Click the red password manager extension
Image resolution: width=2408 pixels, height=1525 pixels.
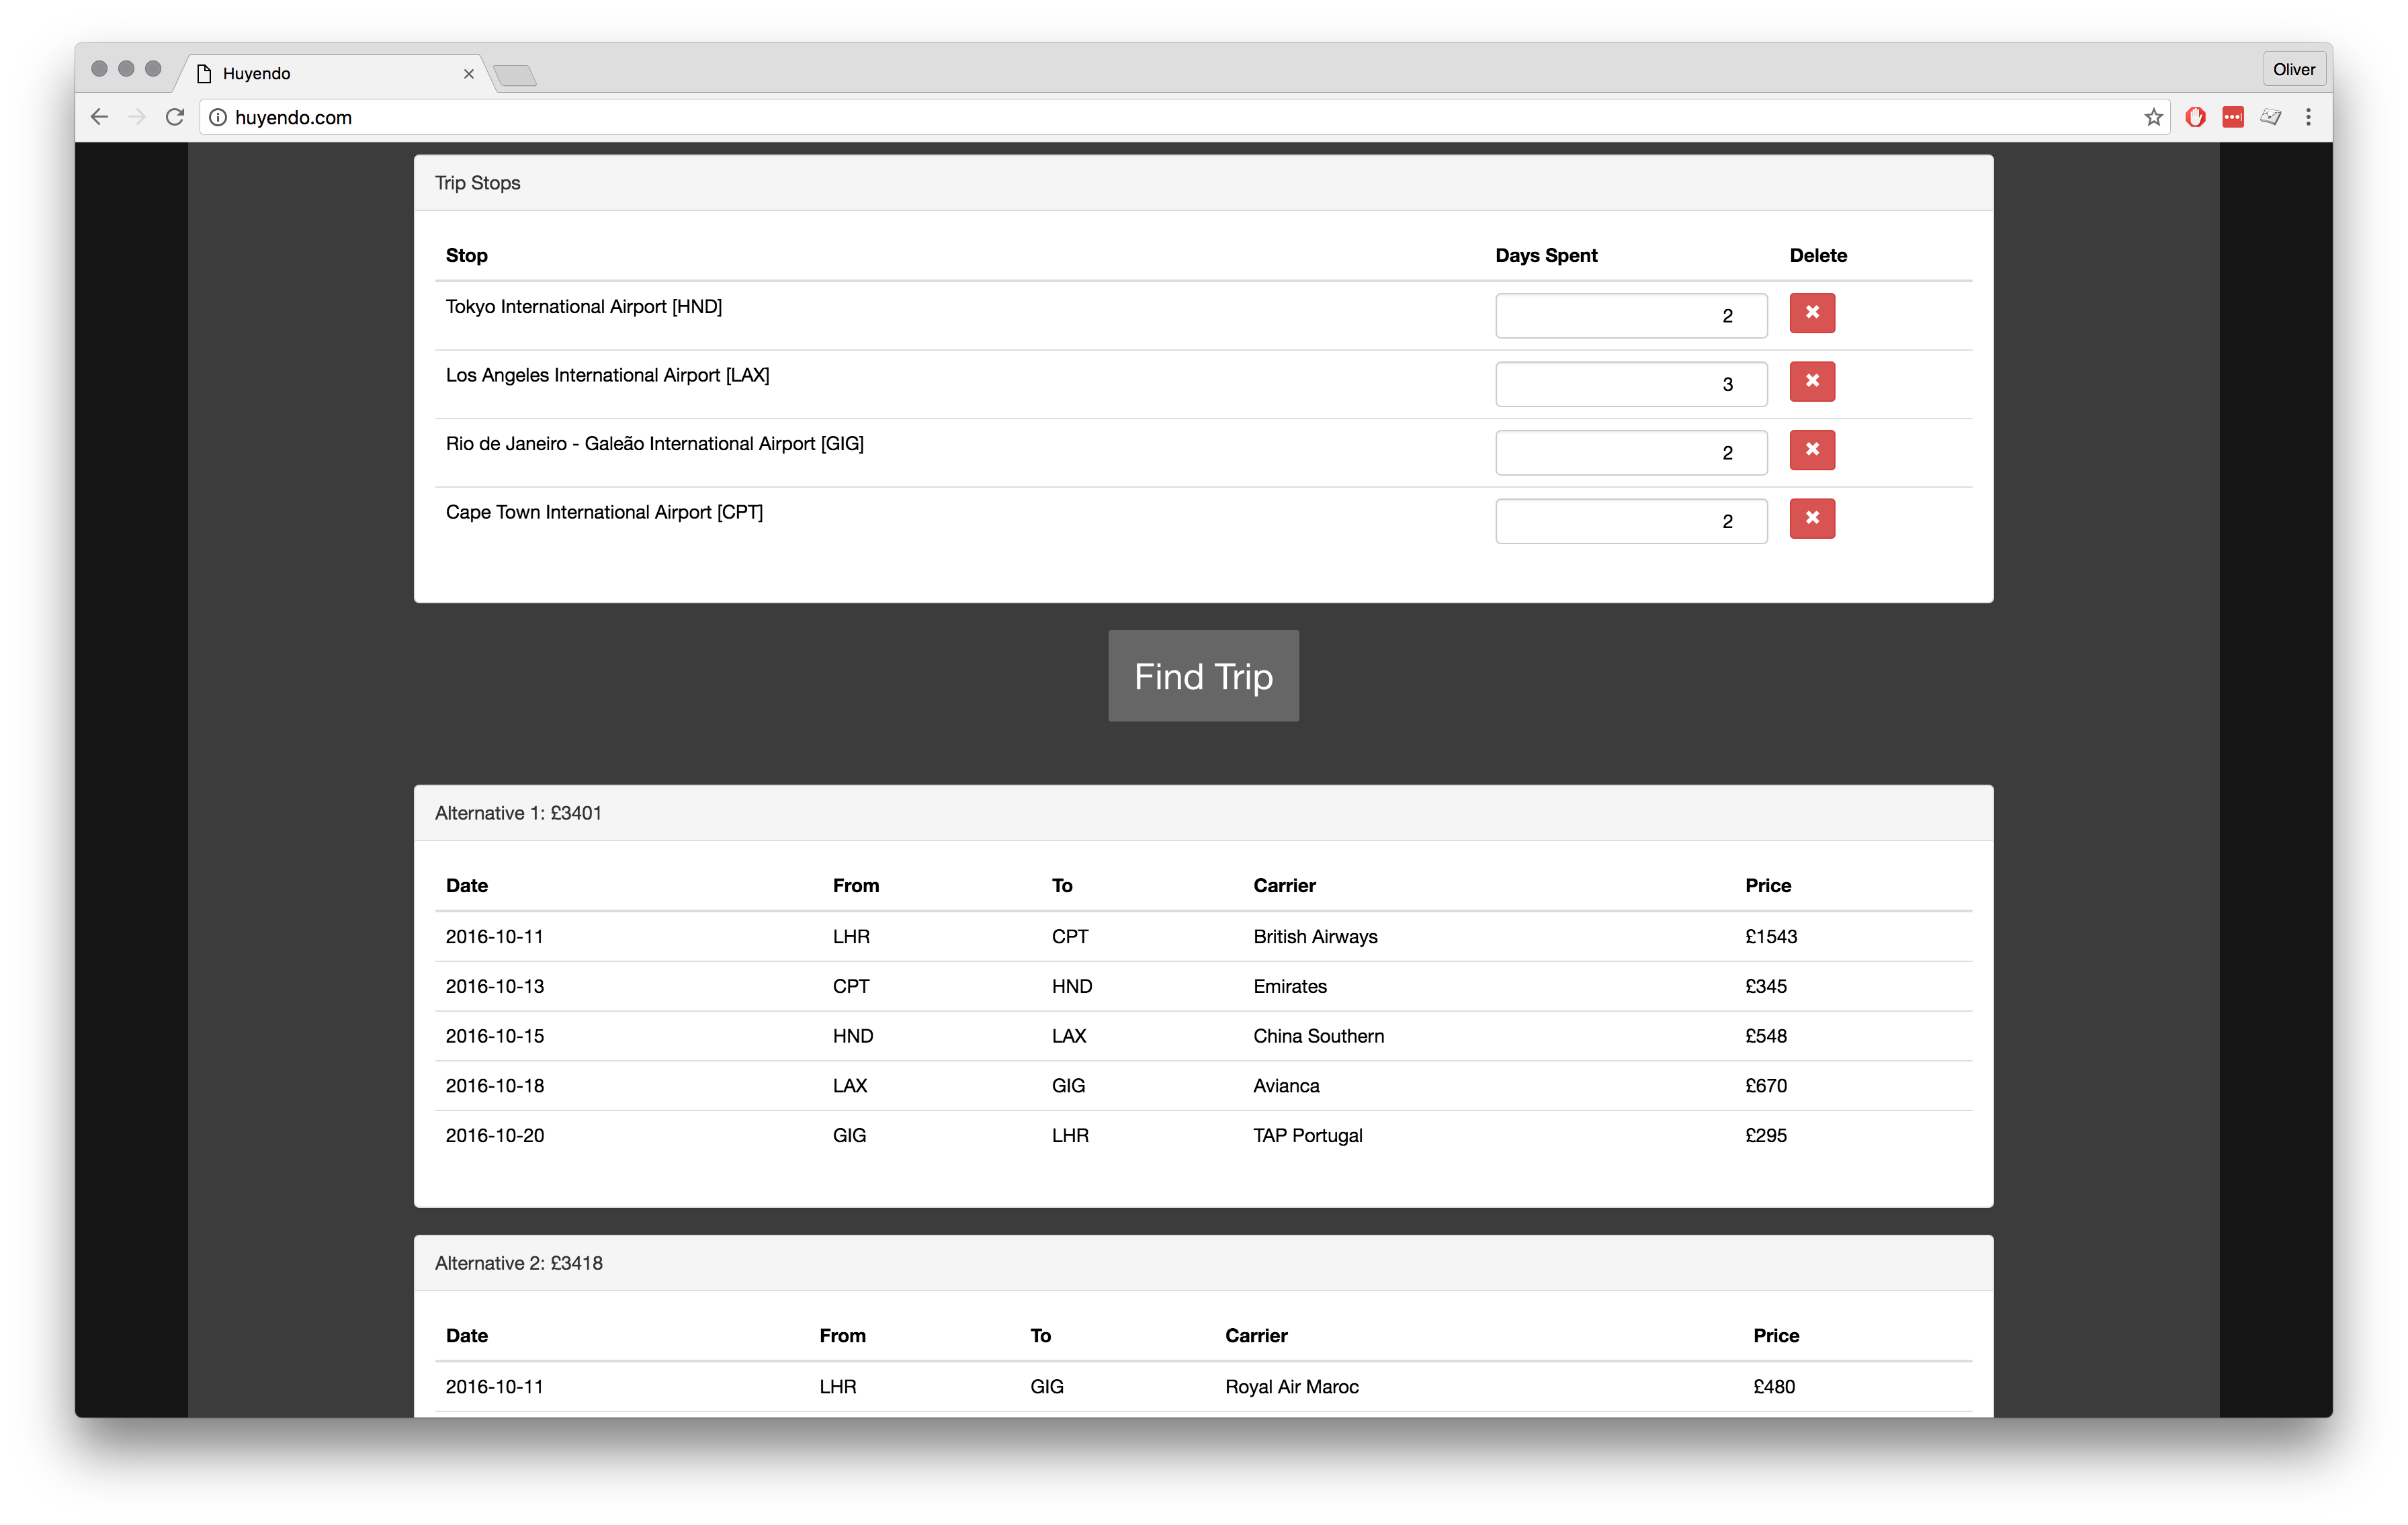(x=2232, y=118)
